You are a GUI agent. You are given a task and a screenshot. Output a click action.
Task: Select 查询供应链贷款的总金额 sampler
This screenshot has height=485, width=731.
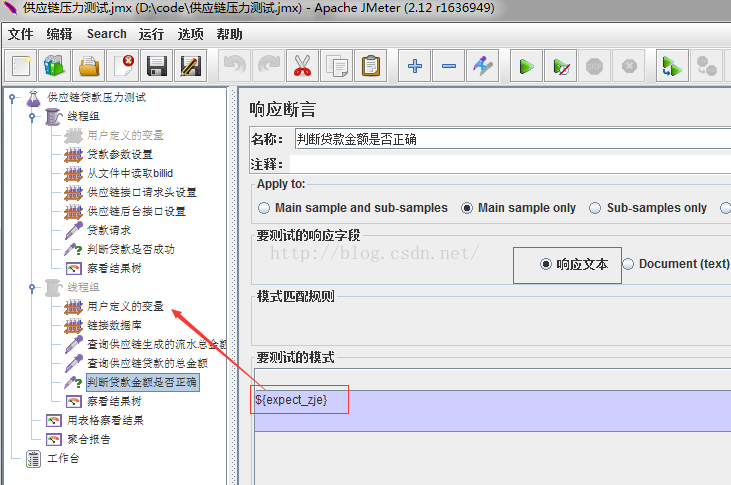point(147,363)
